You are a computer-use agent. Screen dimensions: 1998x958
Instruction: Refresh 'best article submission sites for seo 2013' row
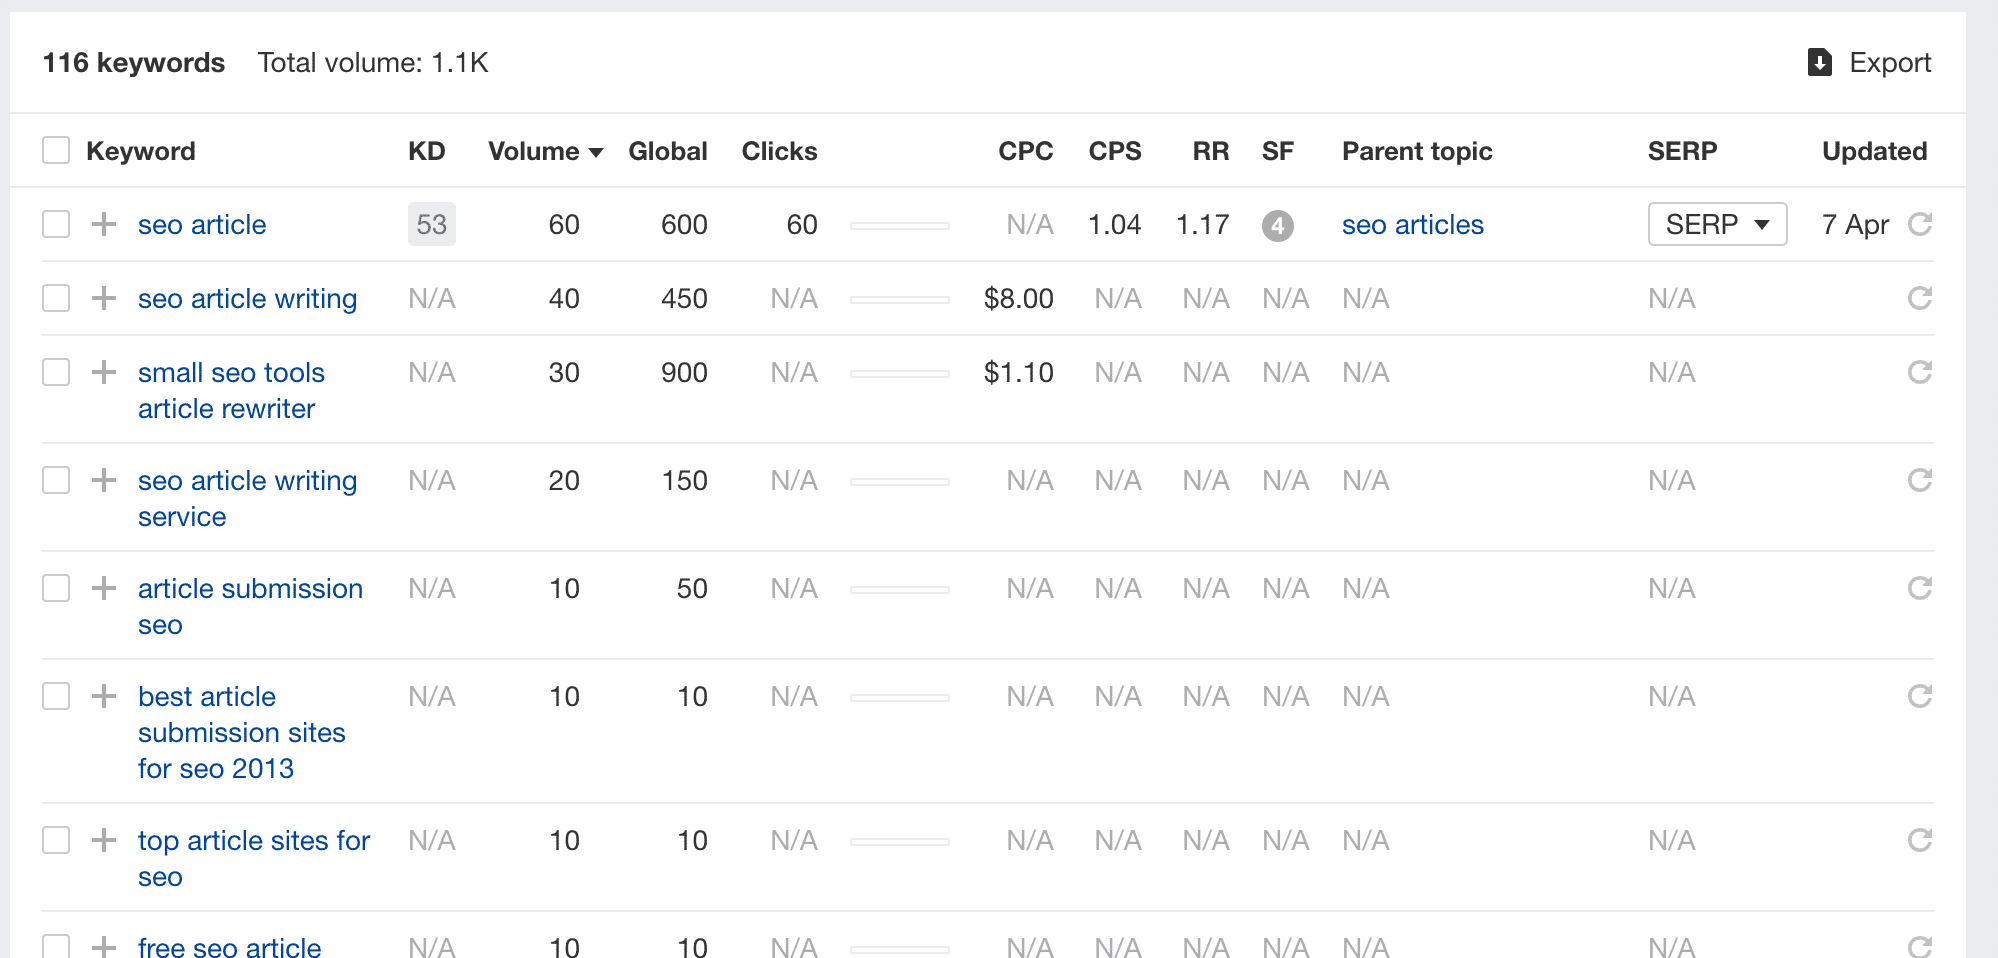click(x=1919, y=696)
